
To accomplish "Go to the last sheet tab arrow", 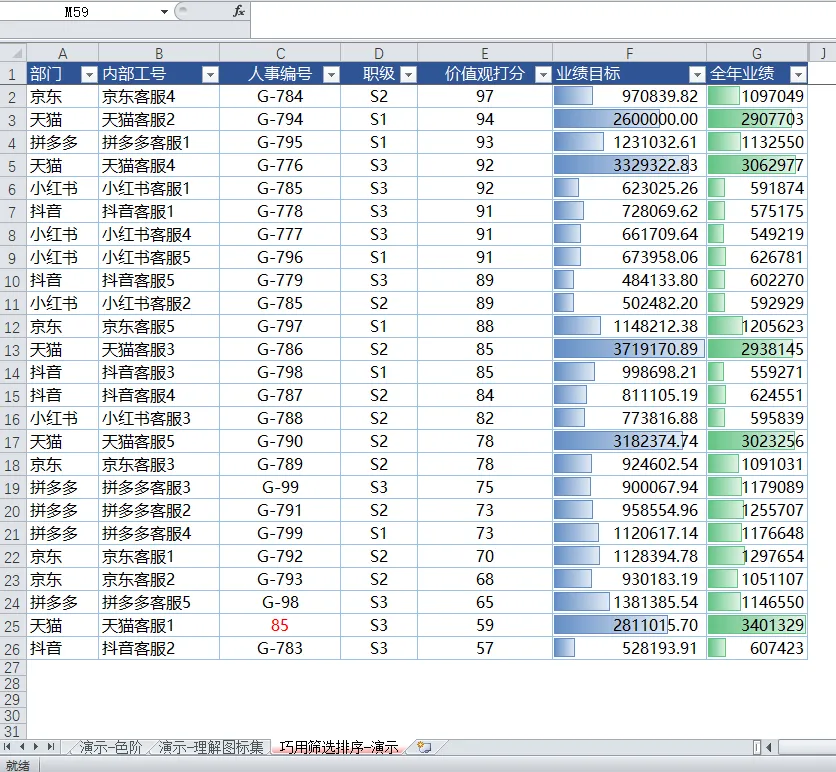I will pos(51,746).
